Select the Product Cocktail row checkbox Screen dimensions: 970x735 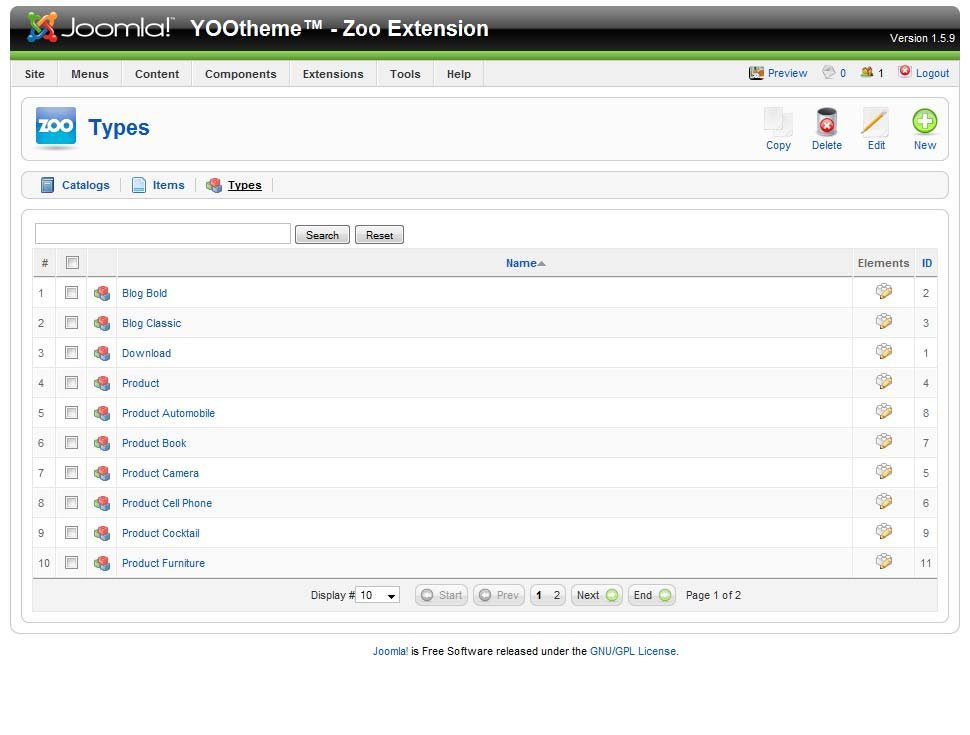[x=72, y=533]
